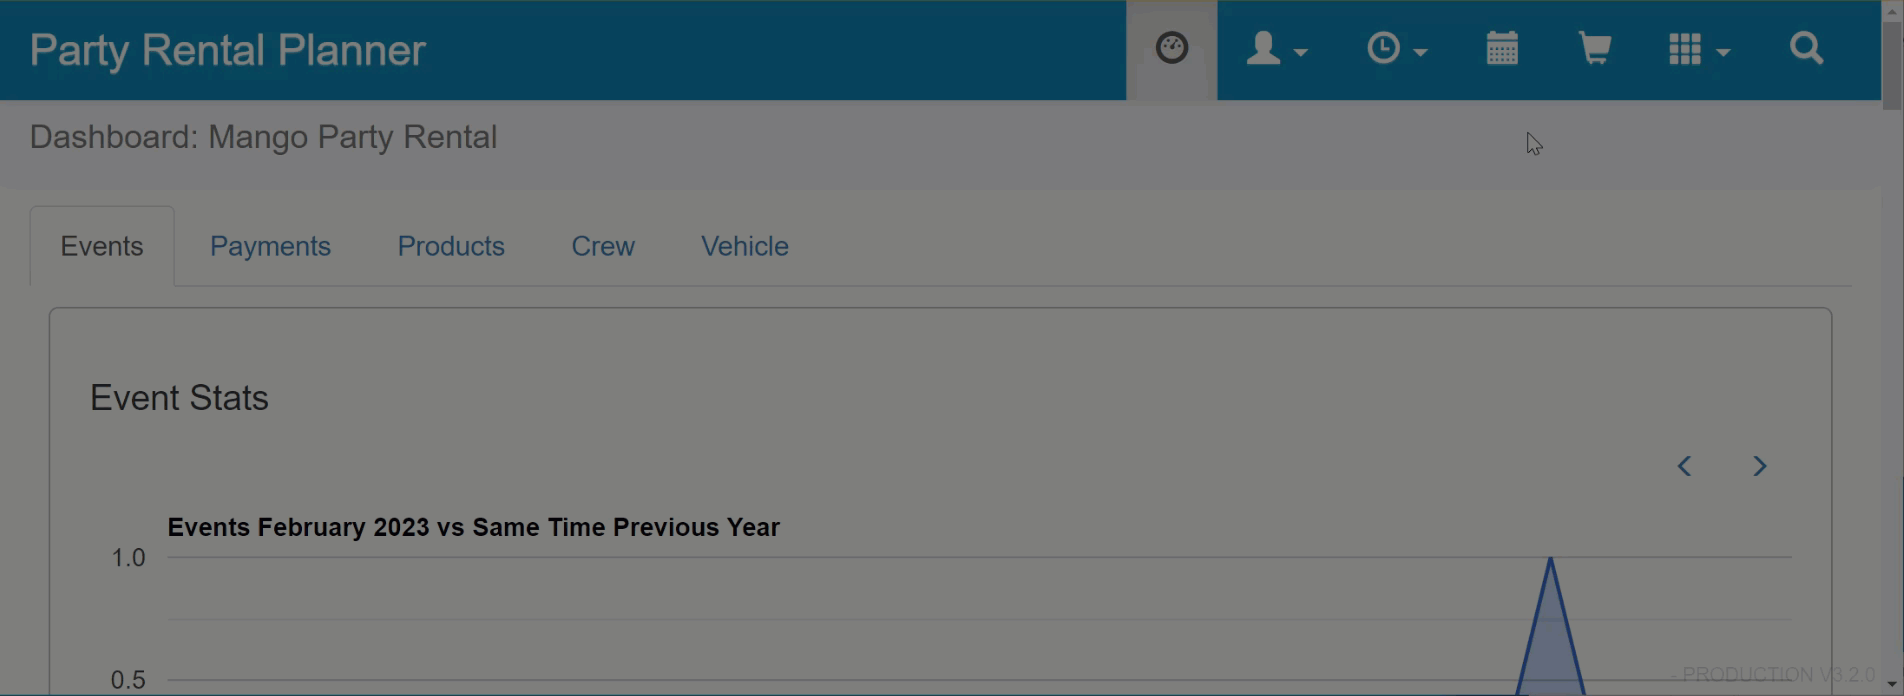Switch to the Payments tab
This screenshot has width=1904, height=696.
tap(270, 246)
